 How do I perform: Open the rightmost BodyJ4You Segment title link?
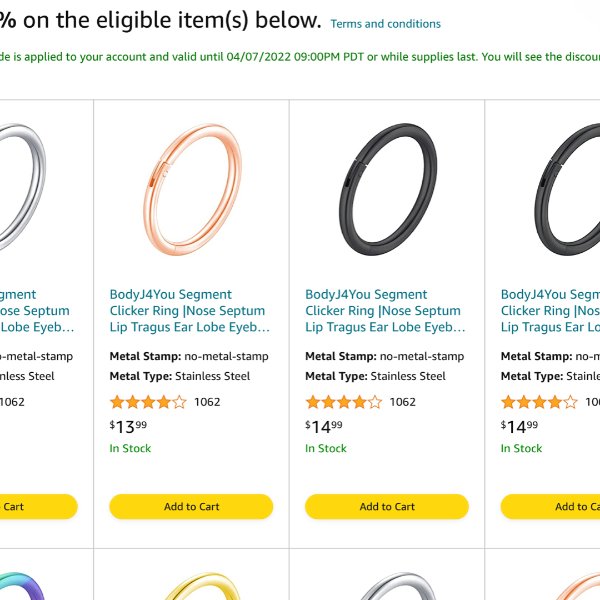550,311
